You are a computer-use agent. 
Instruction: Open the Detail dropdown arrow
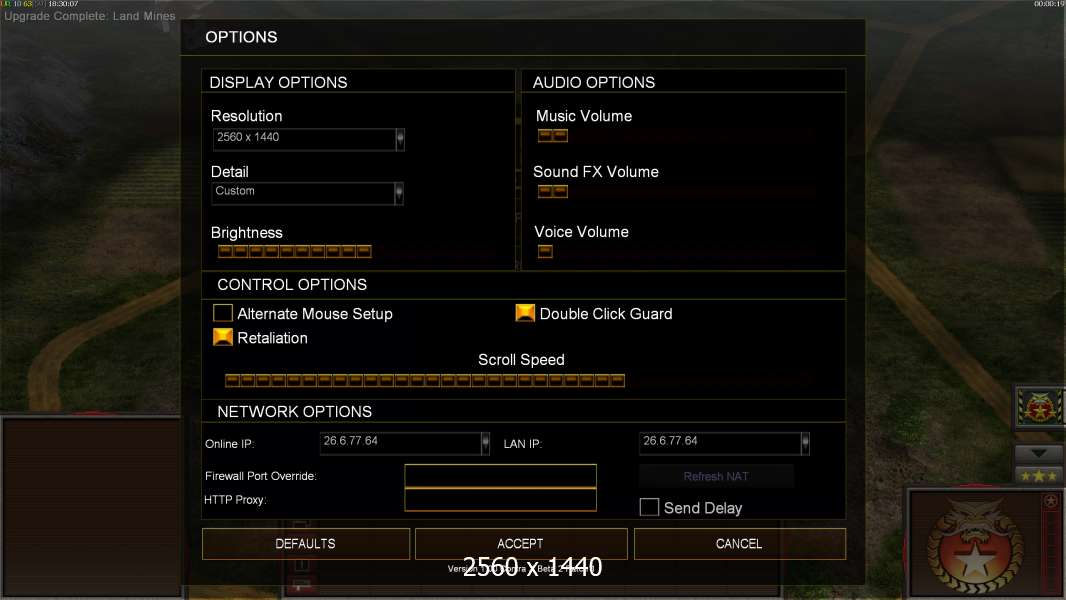click(399, 194)
